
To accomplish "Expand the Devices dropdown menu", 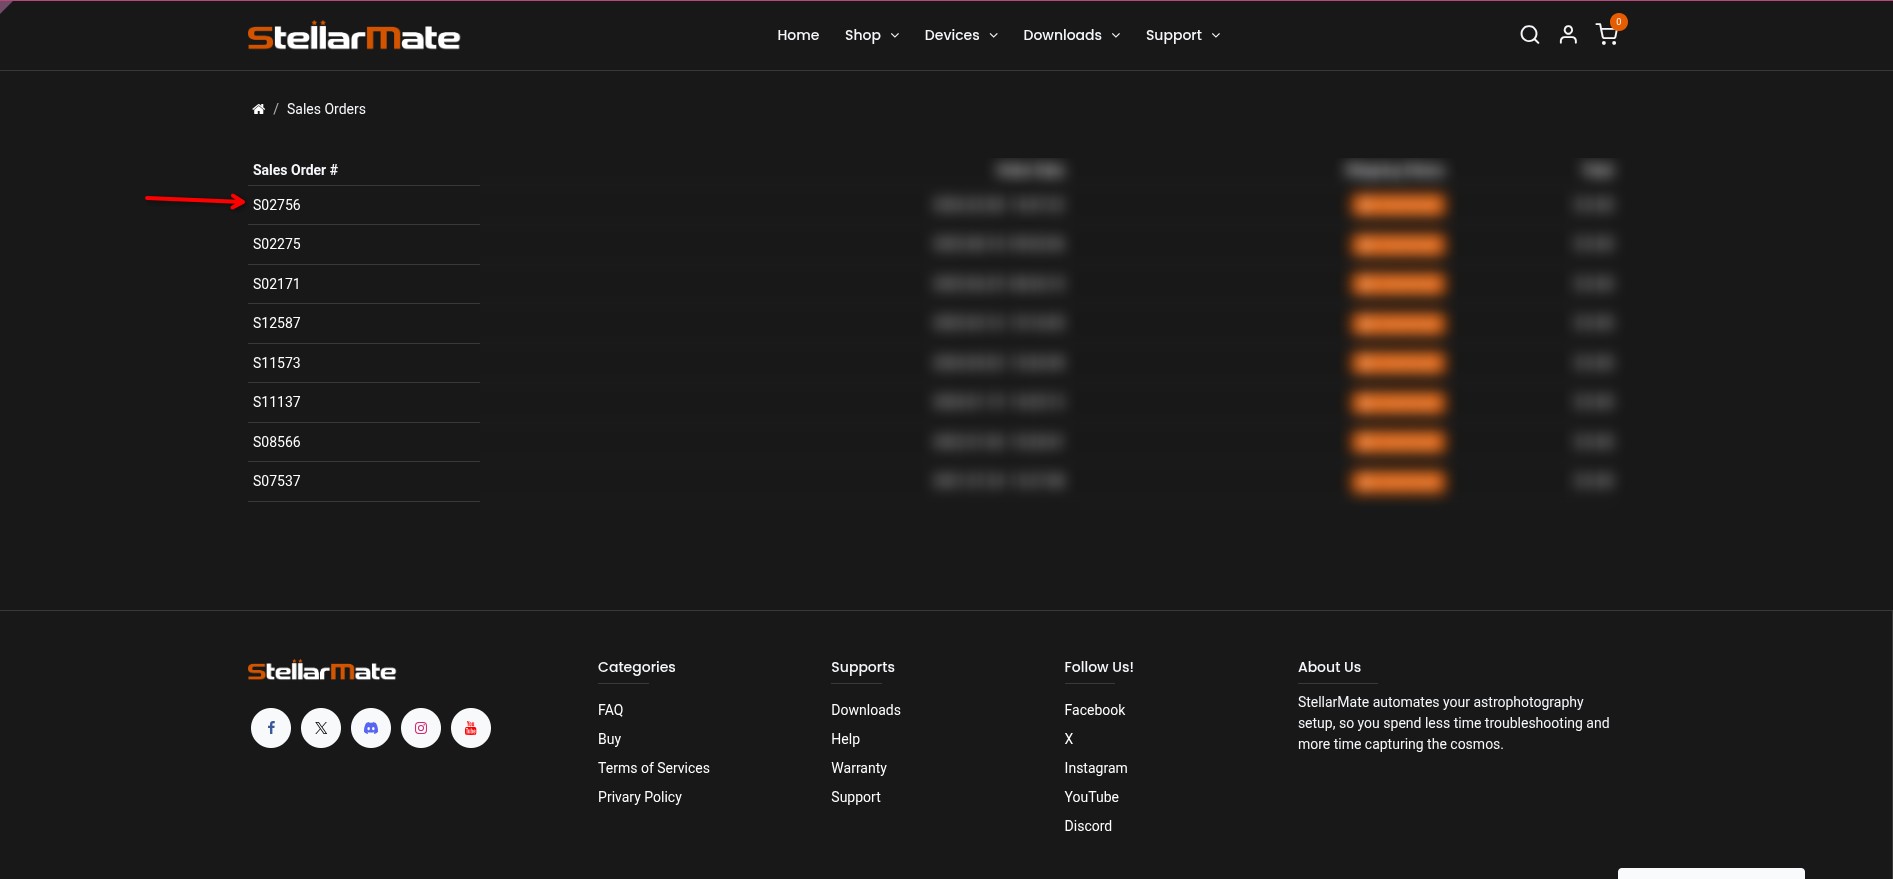I will pyautogui.click(x=961, y=35).
